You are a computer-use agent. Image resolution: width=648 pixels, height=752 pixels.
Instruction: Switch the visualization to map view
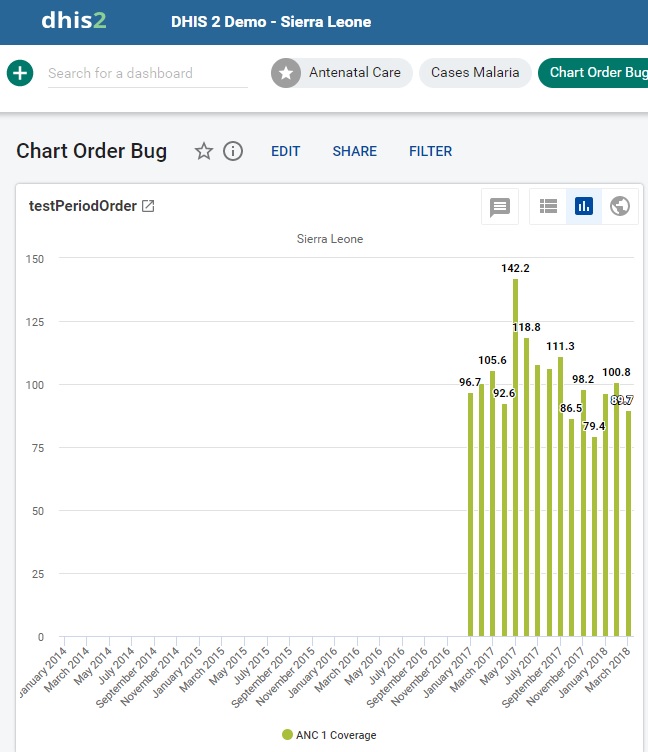(620, 207)
